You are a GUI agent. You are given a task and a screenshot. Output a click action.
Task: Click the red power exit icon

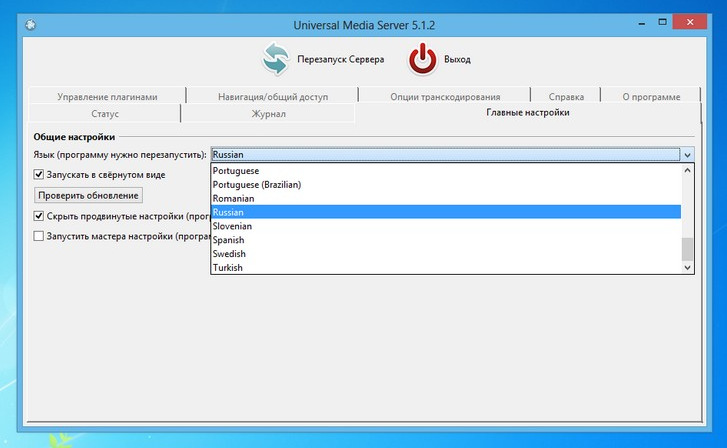pos(422,59)
